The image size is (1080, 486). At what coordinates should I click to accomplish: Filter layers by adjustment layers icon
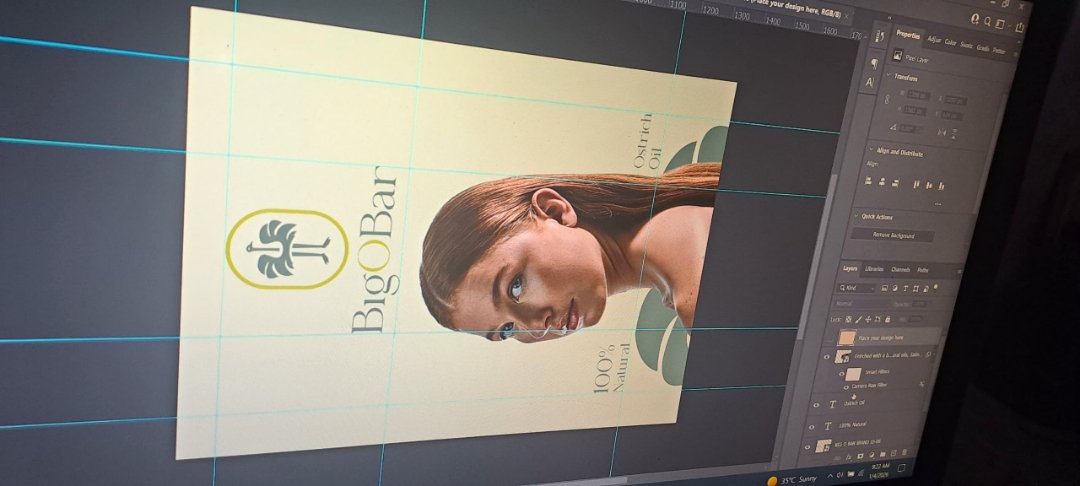(895, 288)
